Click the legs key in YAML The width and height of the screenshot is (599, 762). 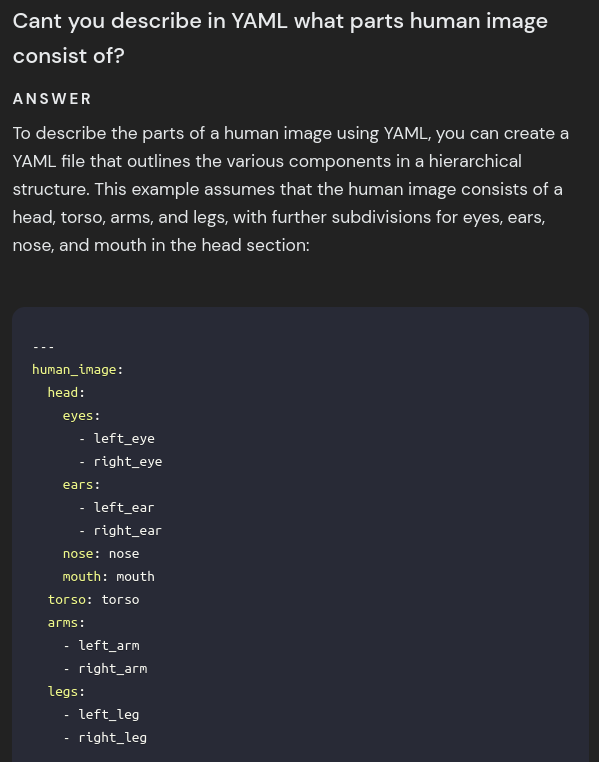[63, 692]
